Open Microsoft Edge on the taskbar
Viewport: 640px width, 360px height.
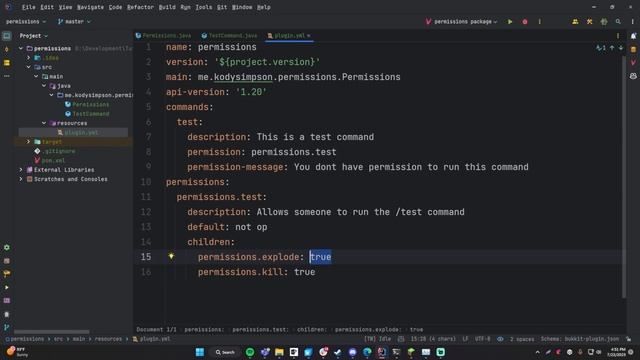point(367,352)
